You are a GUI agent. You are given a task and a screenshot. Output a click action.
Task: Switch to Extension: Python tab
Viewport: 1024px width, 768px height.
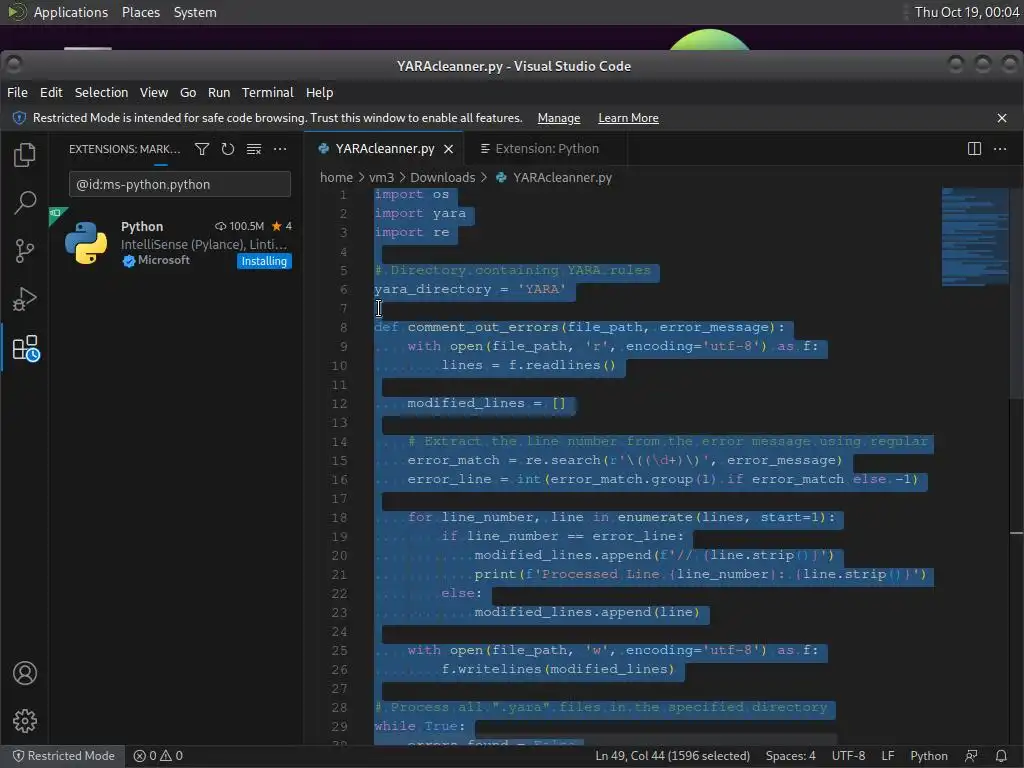point(547,149)
